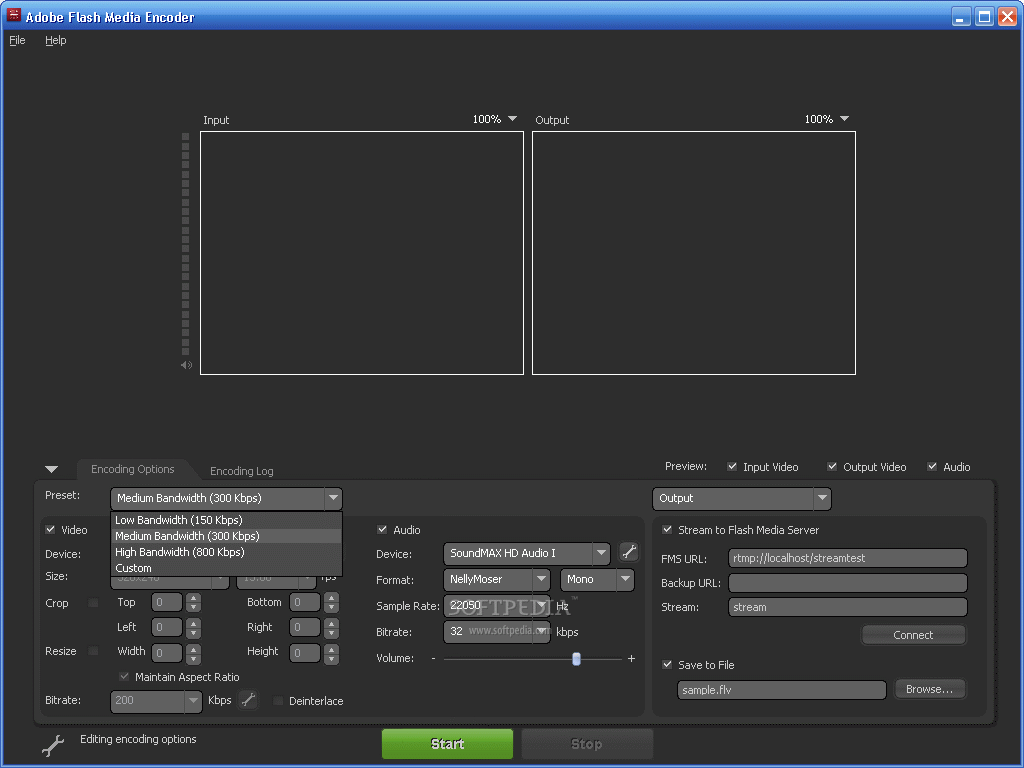The image size is (1024, 768).
Task: Toggle the Input Video preview checkbox
Action: click(x=732, y=467)
